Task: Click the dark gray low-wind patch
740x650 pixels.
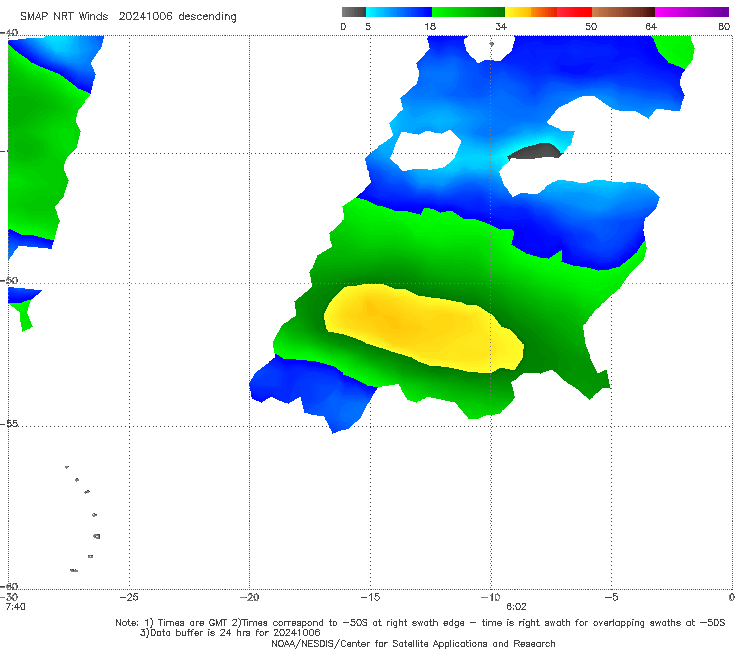Action: pos(535,151)
